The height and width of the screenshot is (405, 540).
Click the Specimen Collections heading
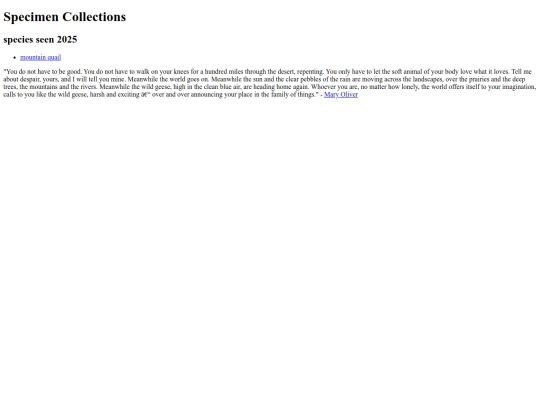tap(65, 17)
